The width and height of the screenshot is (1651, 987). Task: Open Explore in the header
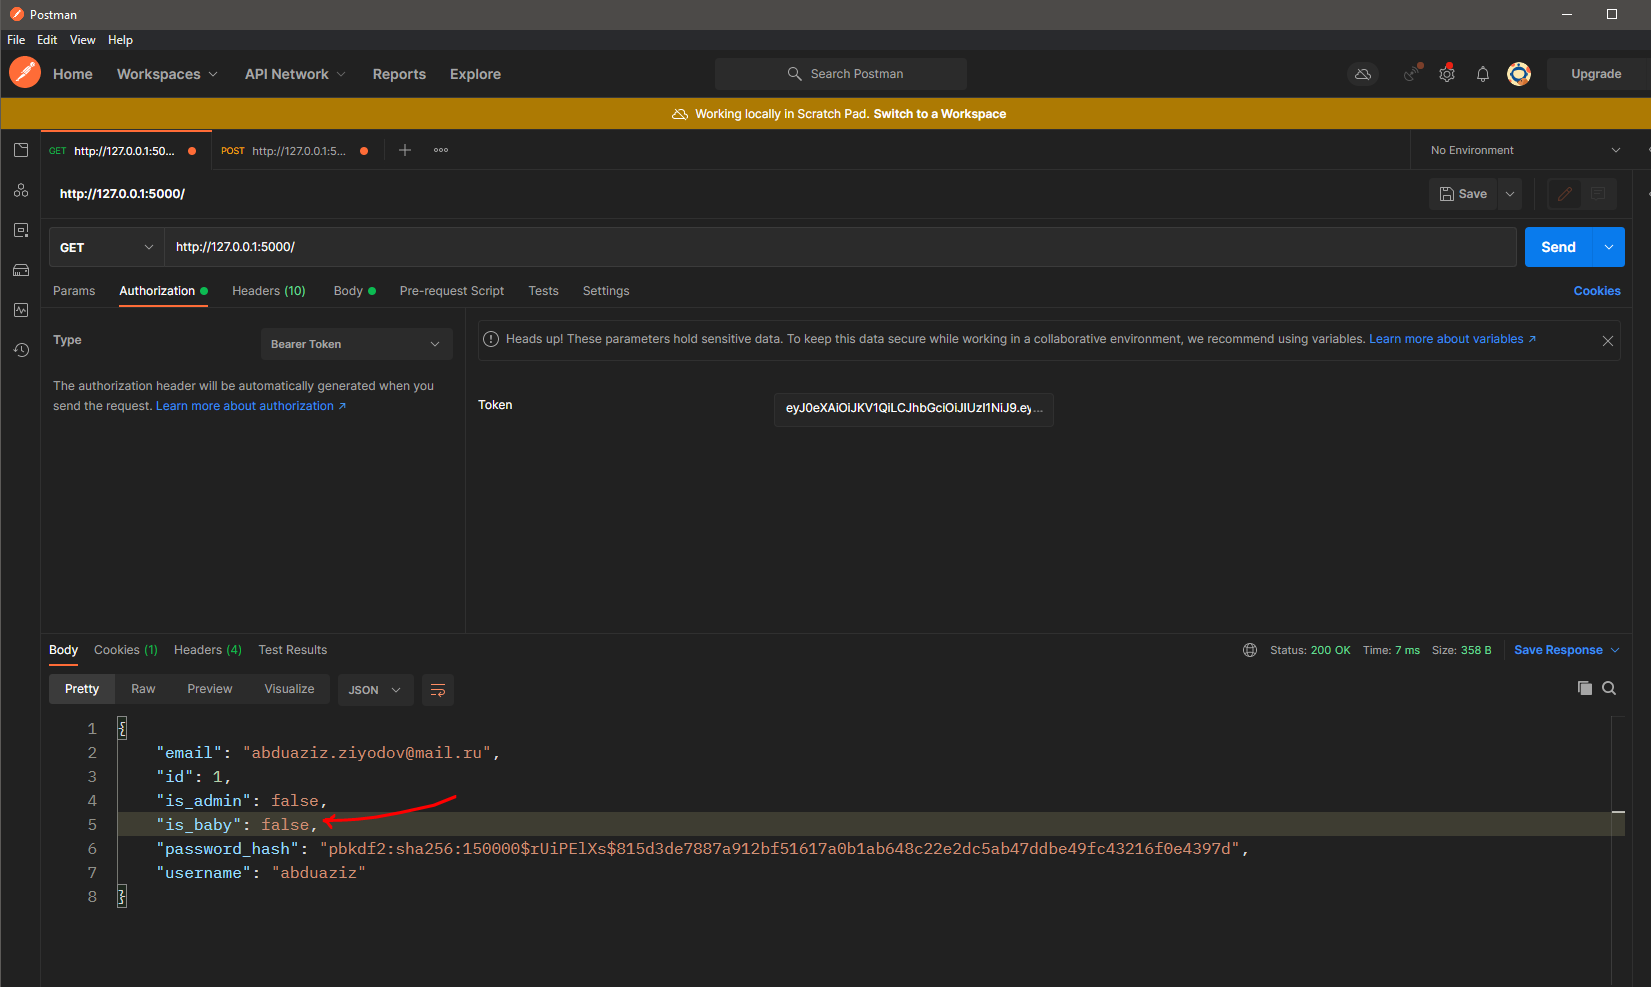(475, 74)
